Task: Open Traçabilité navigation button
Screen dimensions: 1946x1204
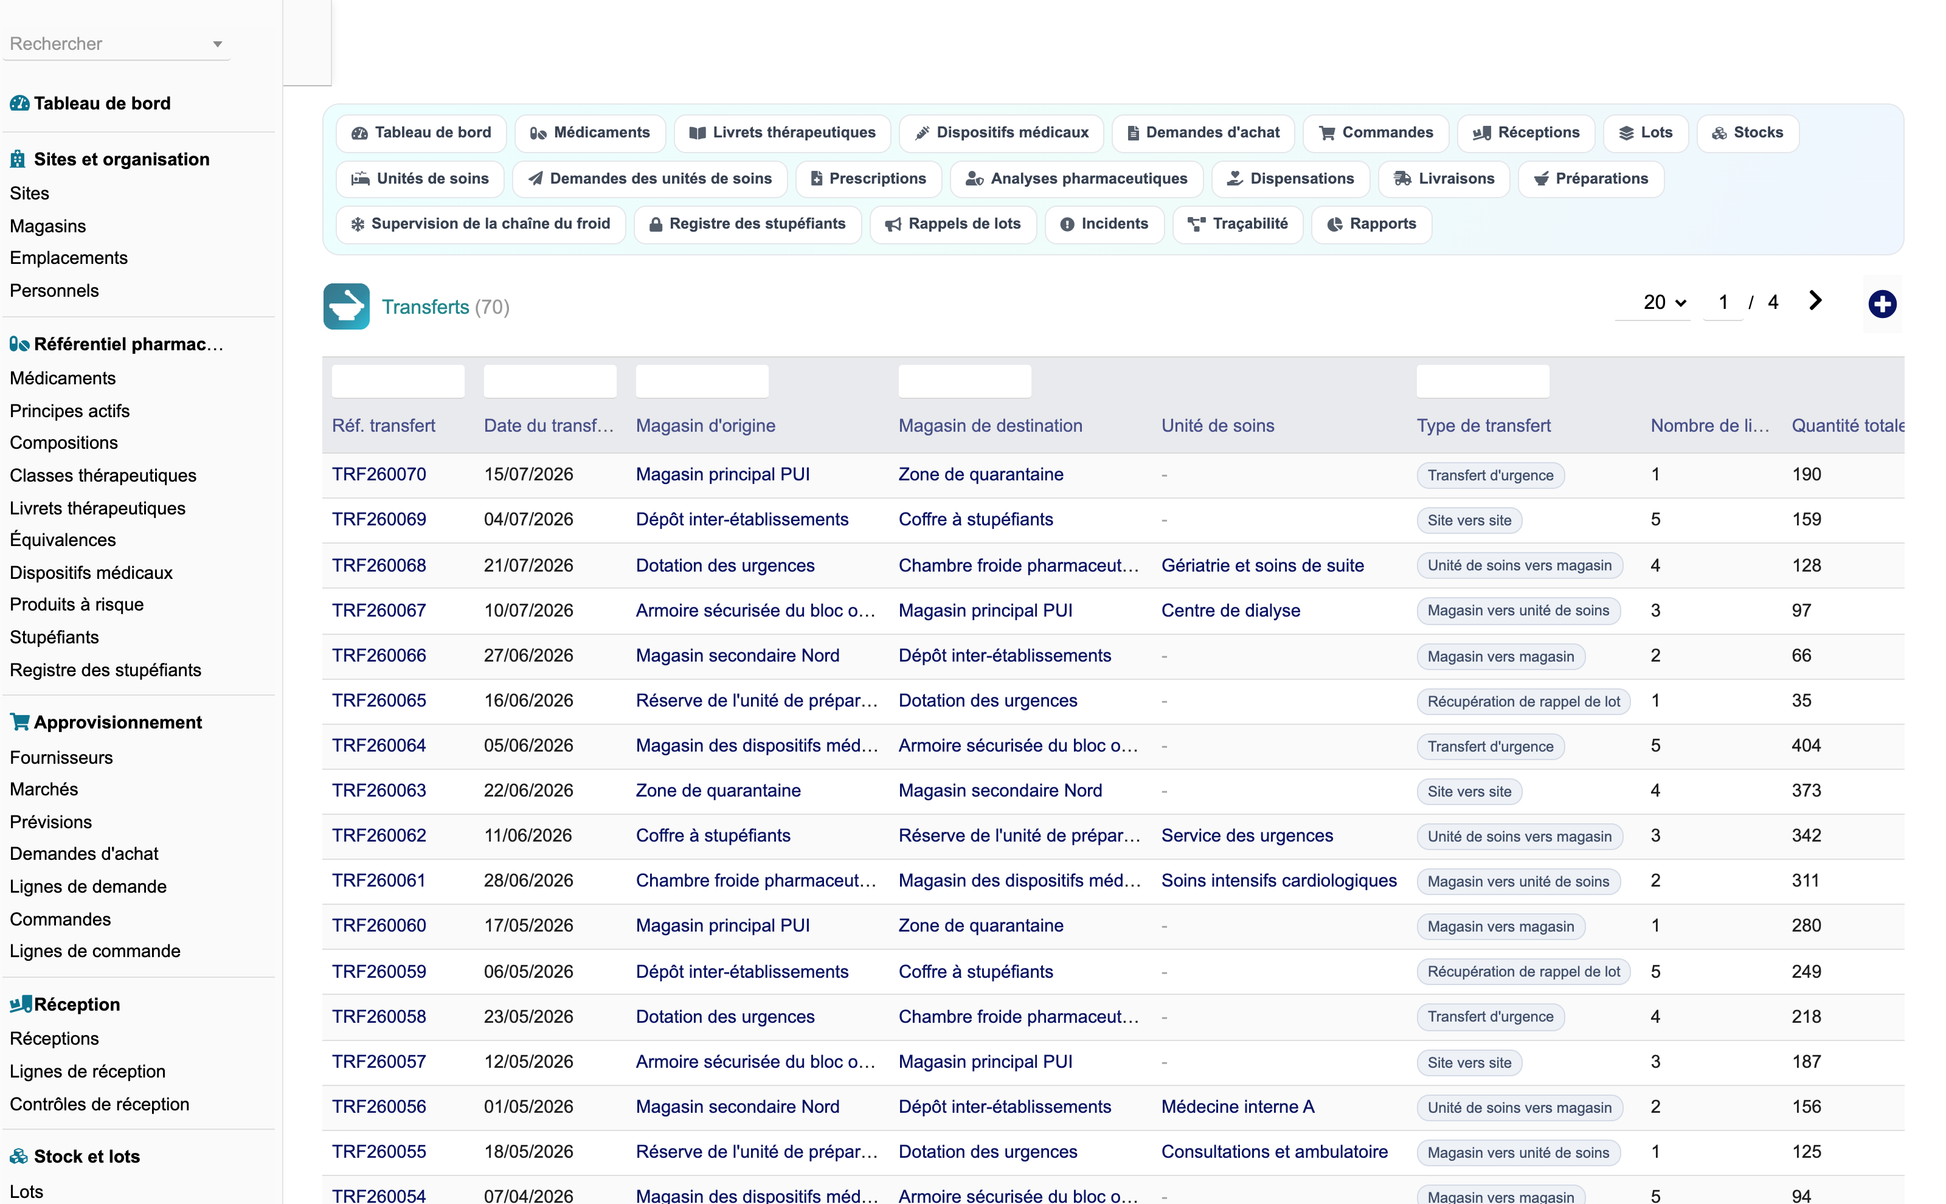Action: pyautogui.click(x=1238, y=224)
